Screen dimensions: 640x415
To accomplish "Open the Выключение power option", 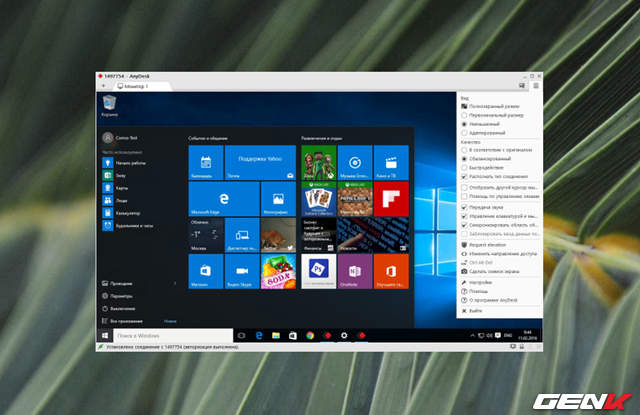I will pyautogui.click(x=119, y=308).
